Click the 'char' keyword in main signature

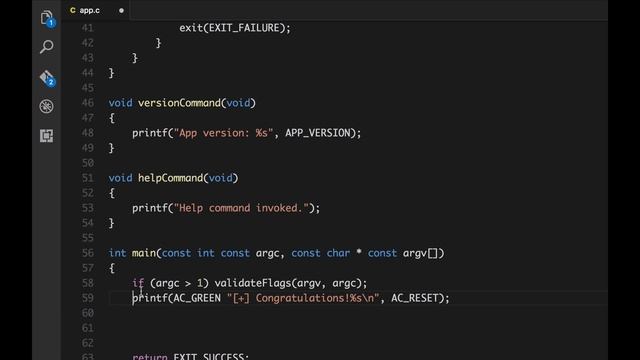(x=338, y=253)
